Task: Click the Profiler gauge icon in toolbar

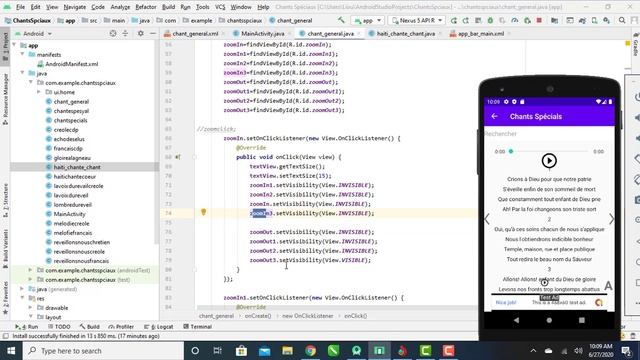Action: [x=515, y=20]
